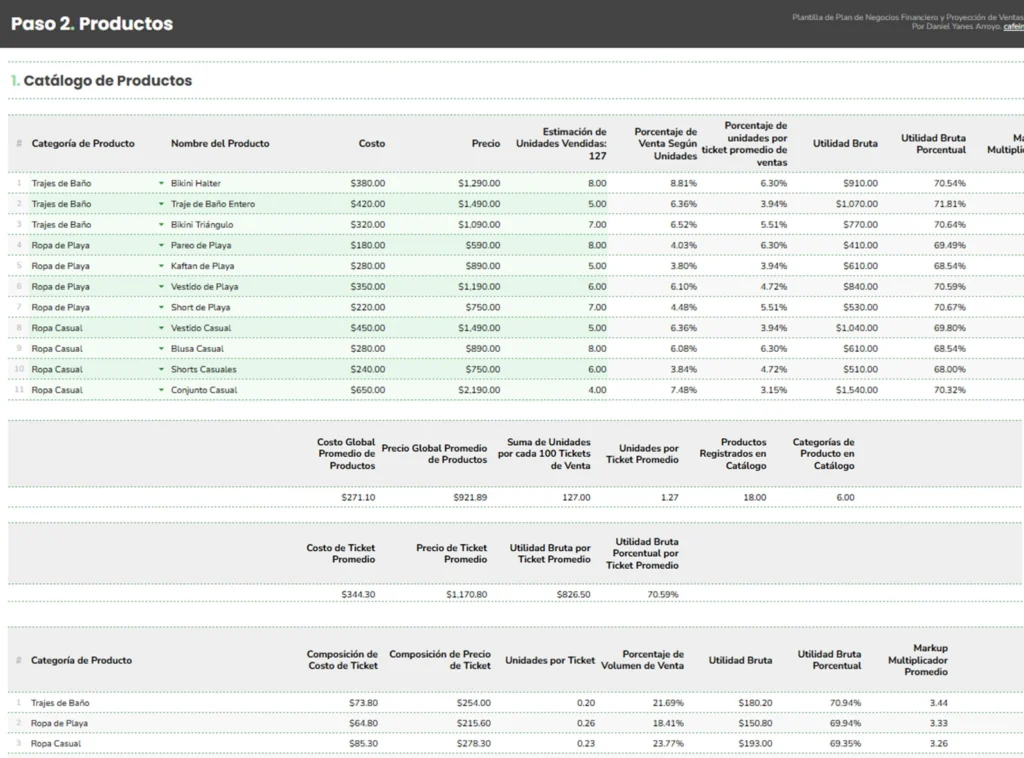Select the Vestido Casual cell
The width and height of the screenshot is (1024, 758).
click(x=201, y=328)
